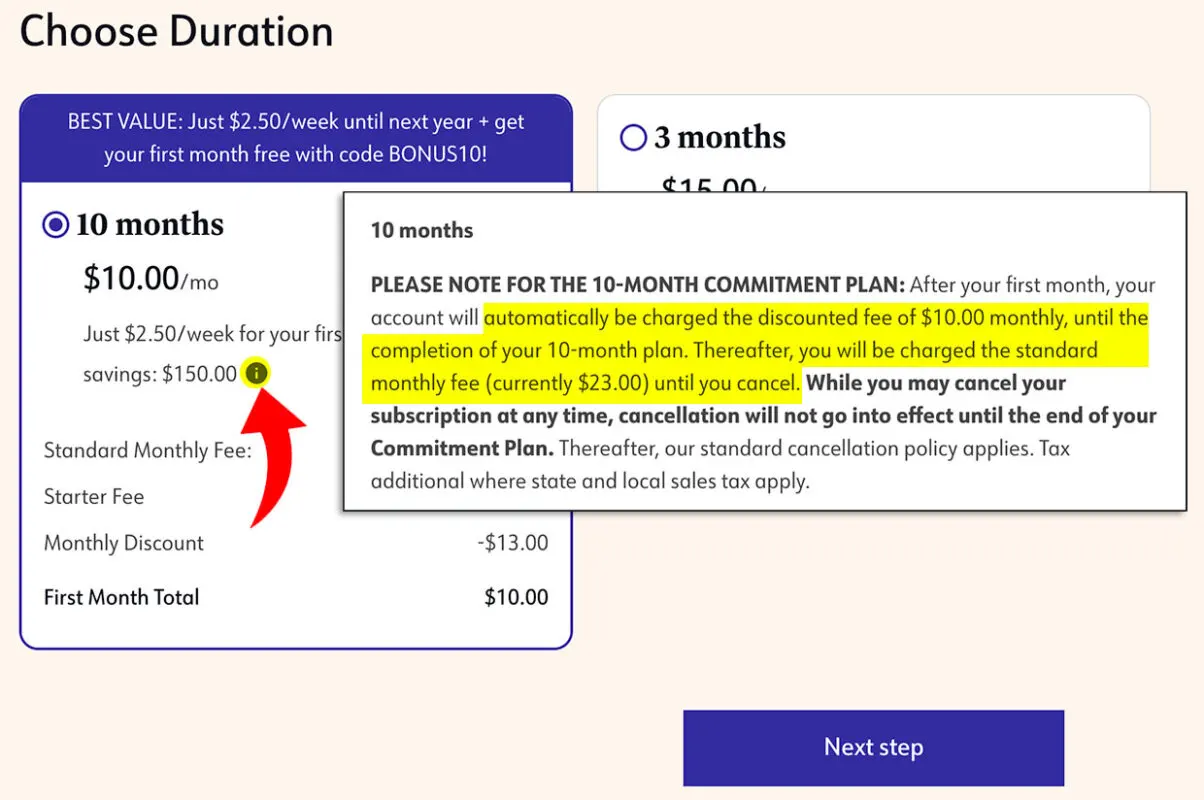
Task: Select the 3 months radio button
Action: (x=633, y=137)
